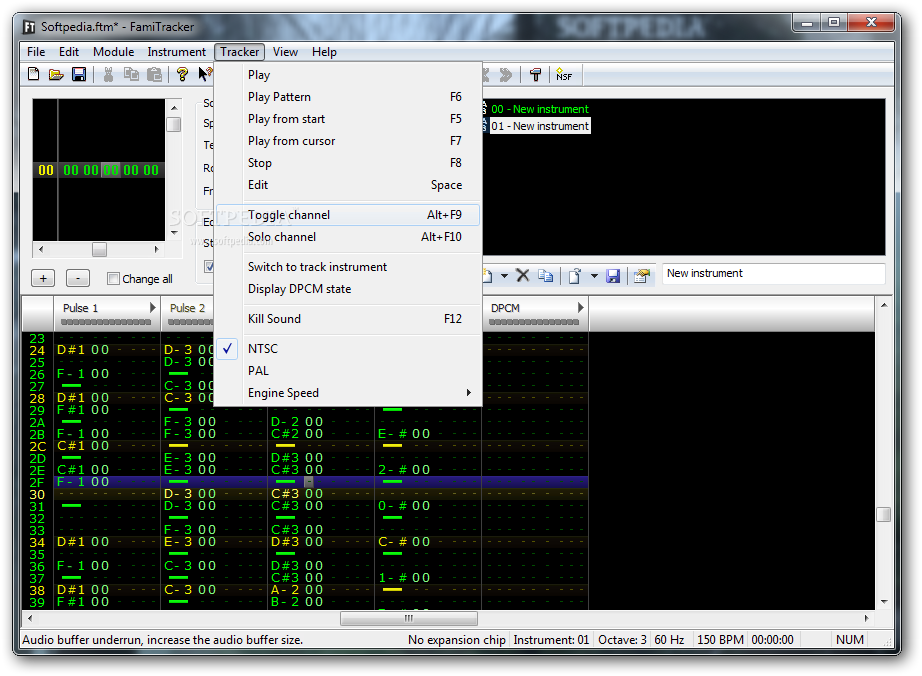Choose Switch to track instrument

[x=348, y=267]
